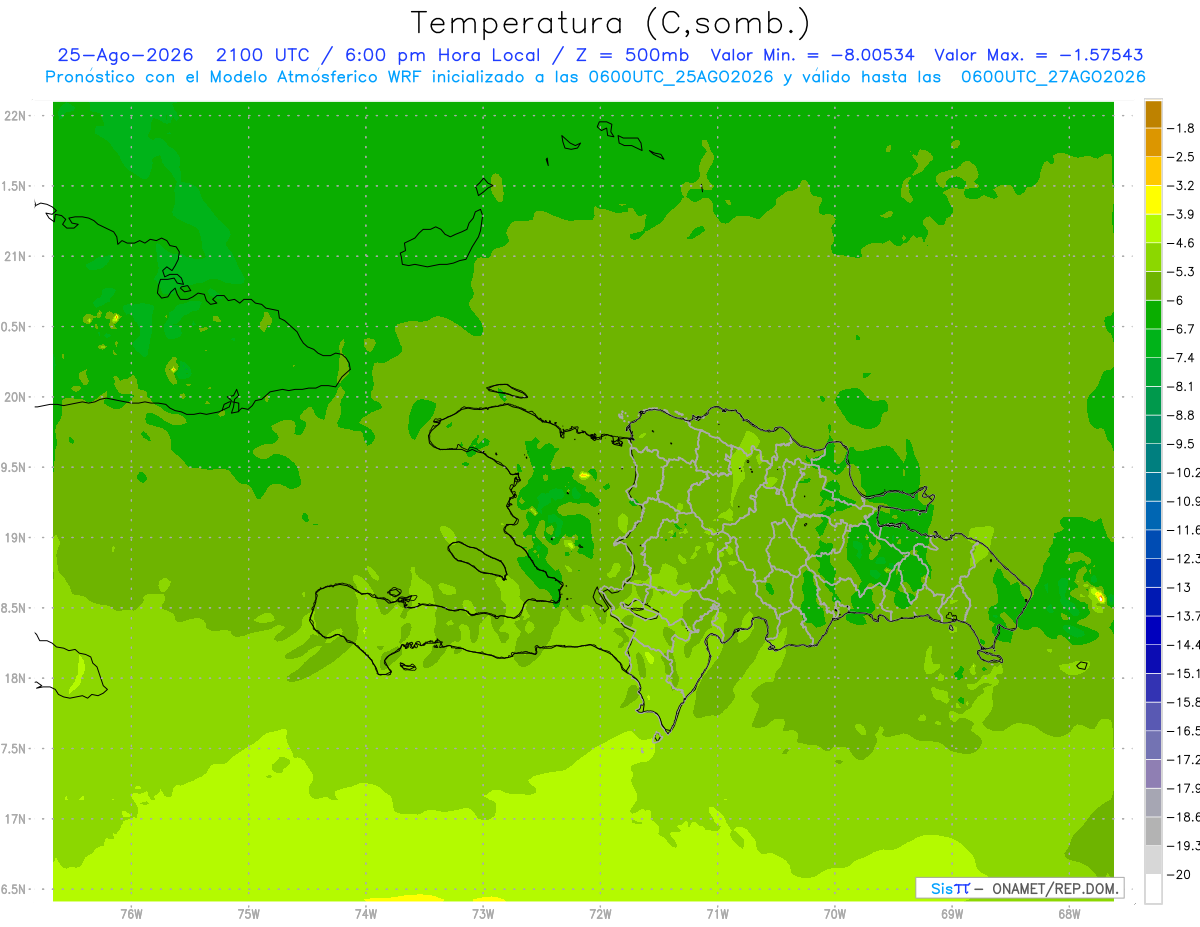Click the "-15.8" colorbar label
Image resolution: width=1200 pixels, height=927 pixels.
click(1183, 702)
